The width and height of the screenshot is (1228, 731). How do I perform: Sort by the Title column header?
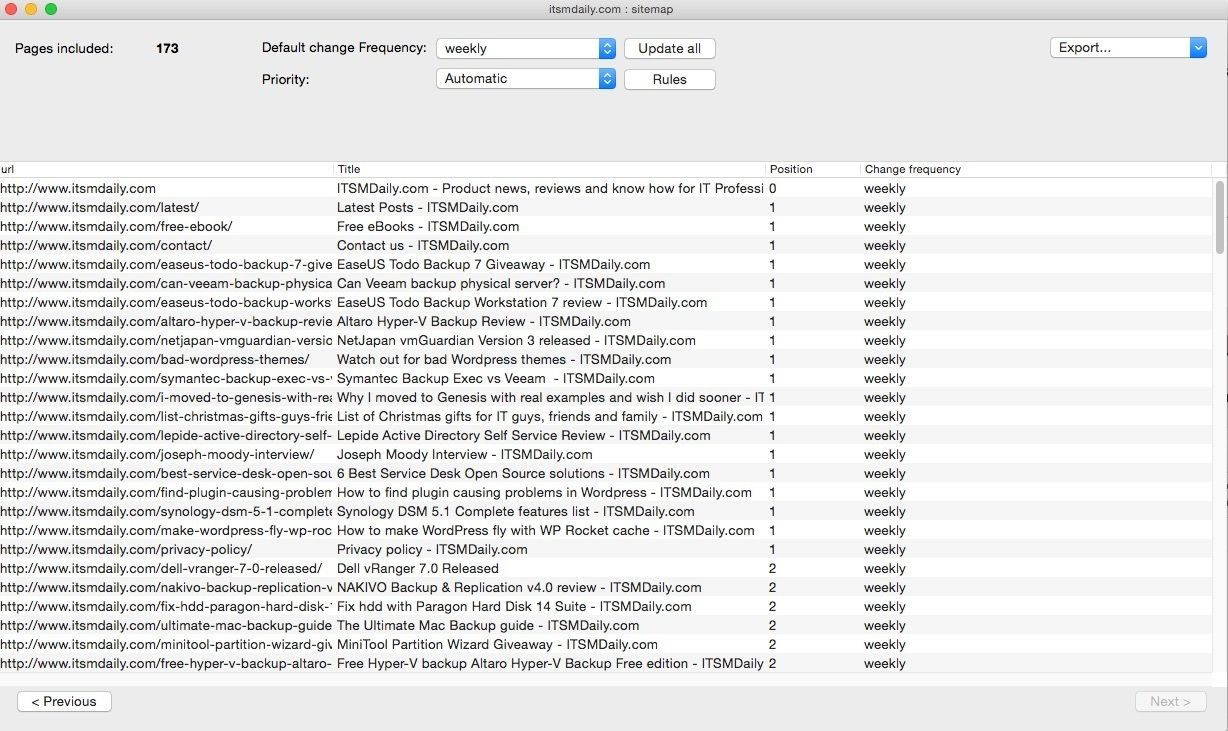(550, 169)
